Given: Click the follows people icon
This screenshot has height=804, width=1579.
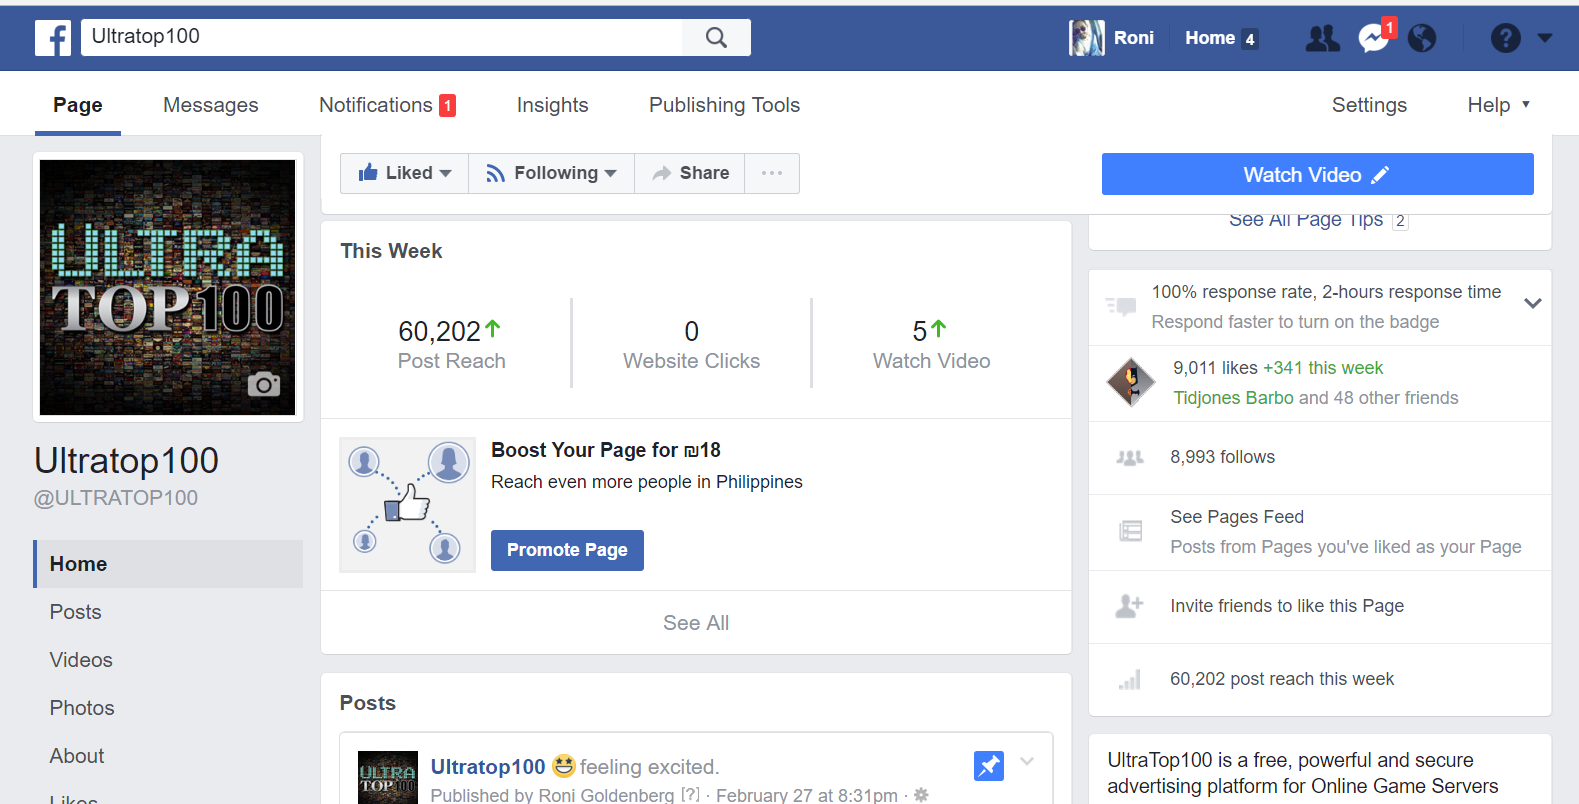Looking at the screenshot, I should click(1130, 458).
